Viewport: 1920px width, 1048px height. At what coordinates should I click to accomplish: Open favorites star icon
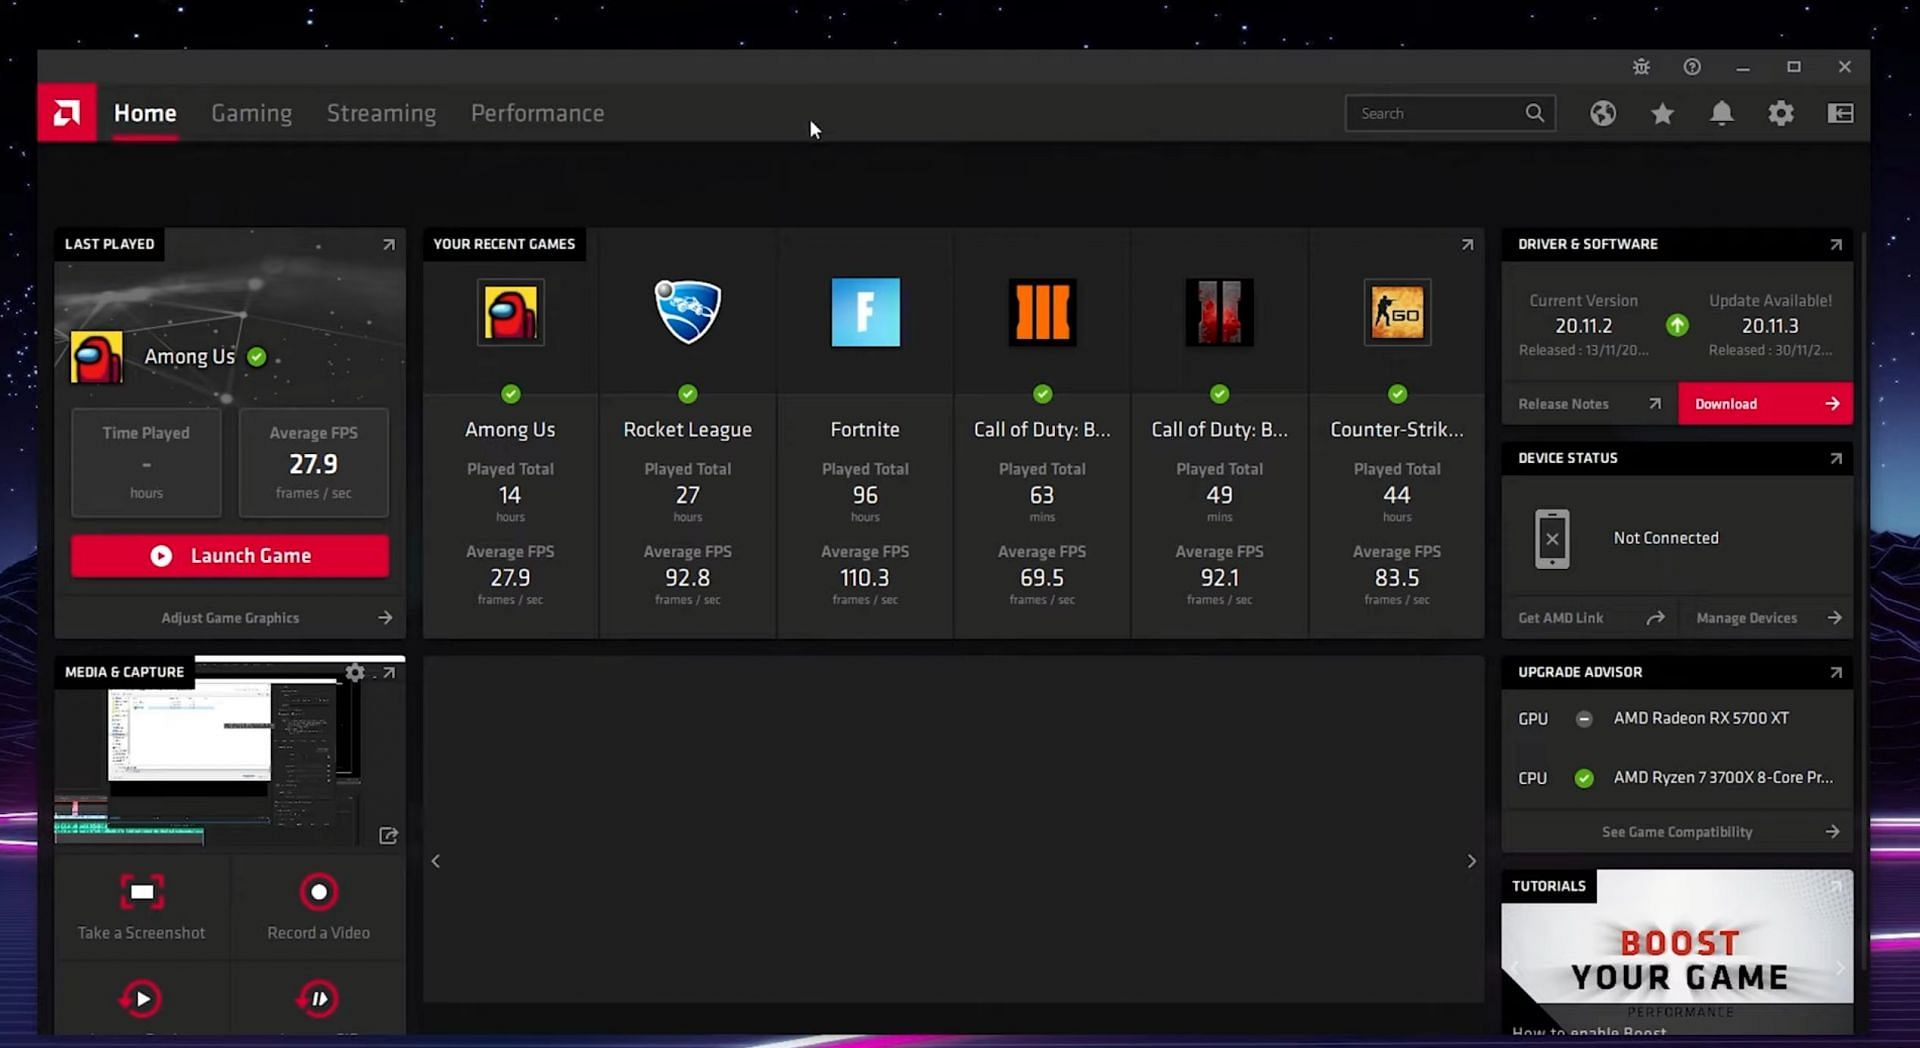point(1662,113)
